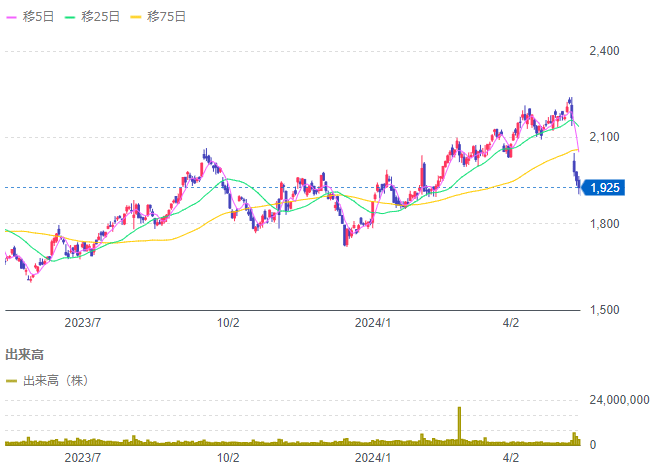Click the 1,800 price axis label
This screenshot has width=657, height=472.
coord(606,224)
